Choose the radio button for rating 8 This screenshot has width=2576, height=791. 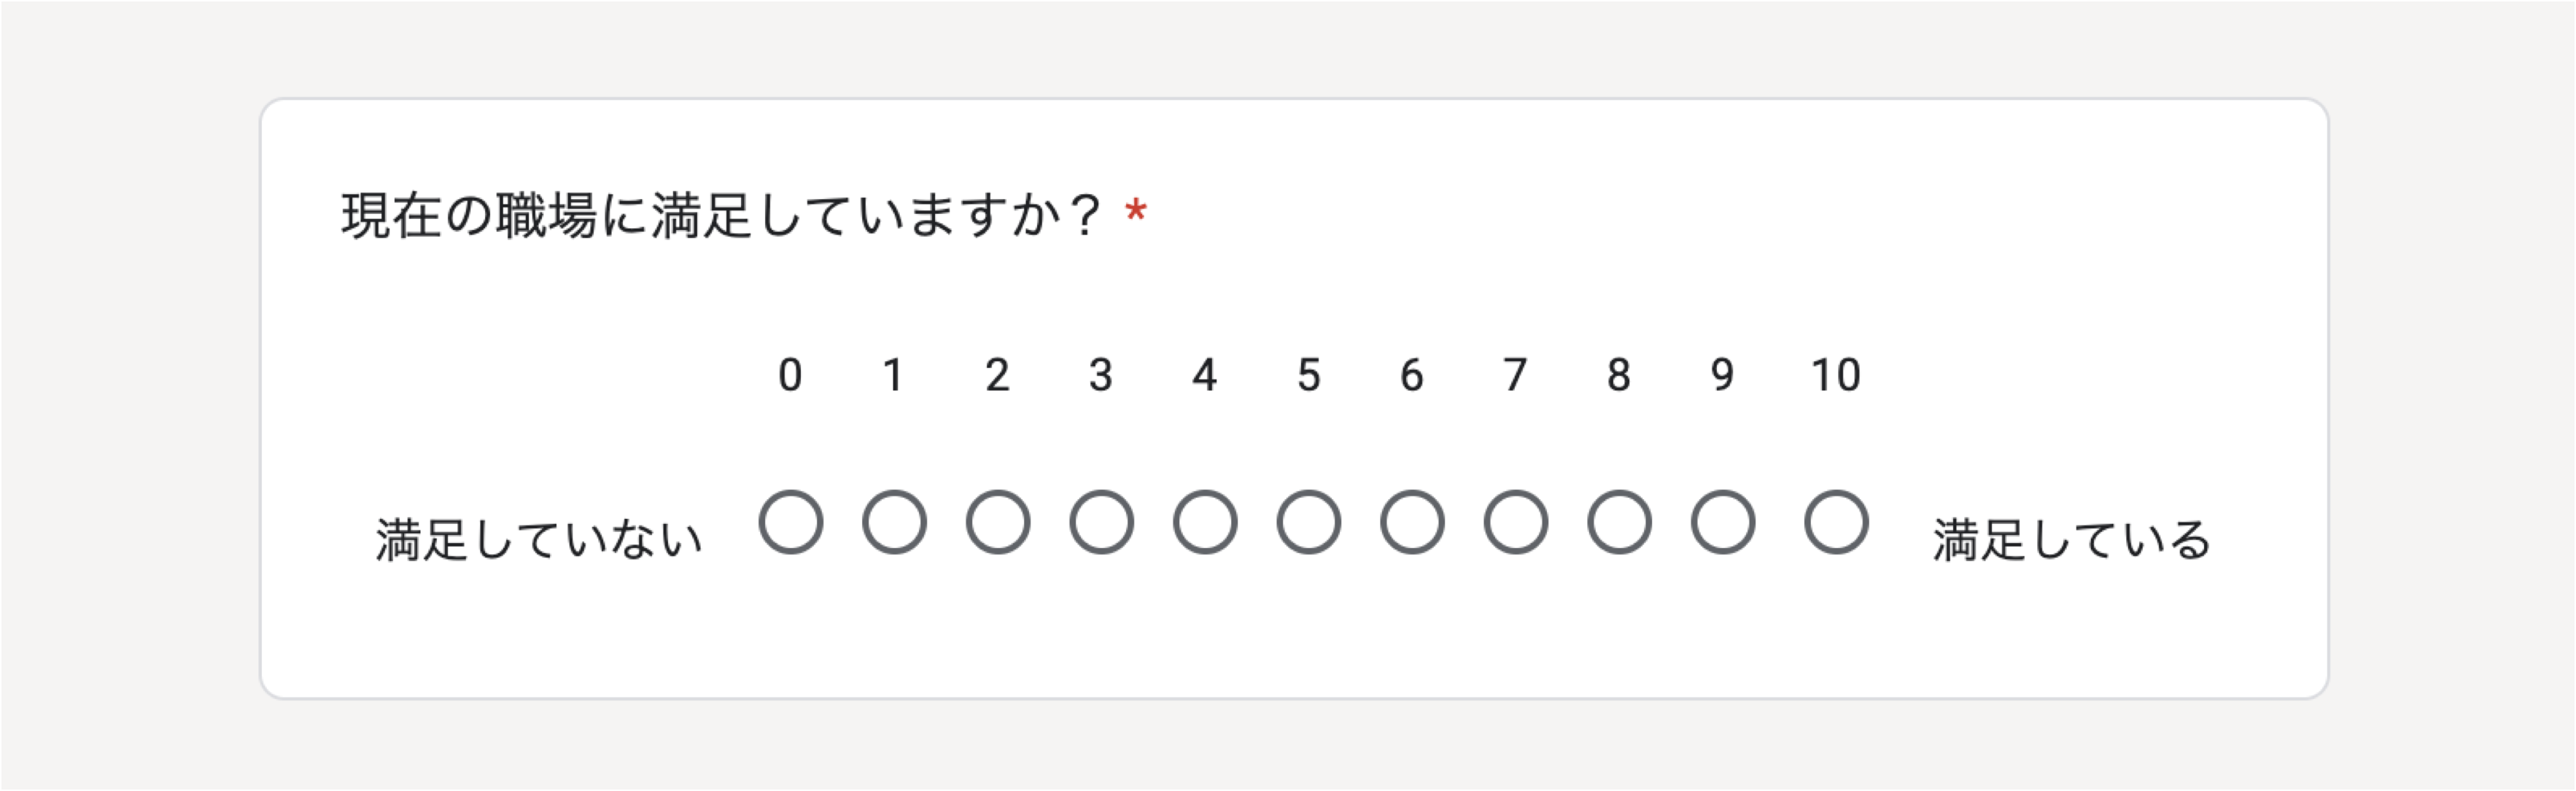tap(1619, 522)
